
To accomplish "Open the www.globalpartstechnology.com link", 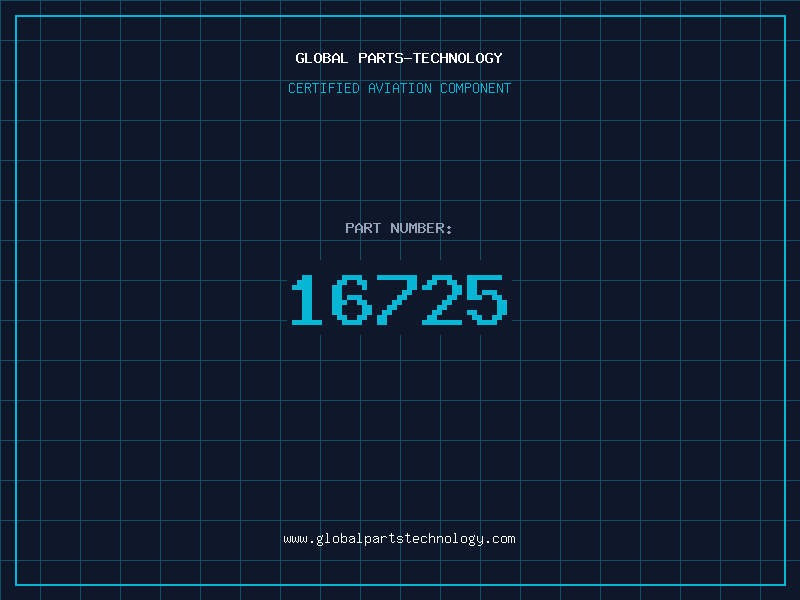I will [x=399, y=539].
